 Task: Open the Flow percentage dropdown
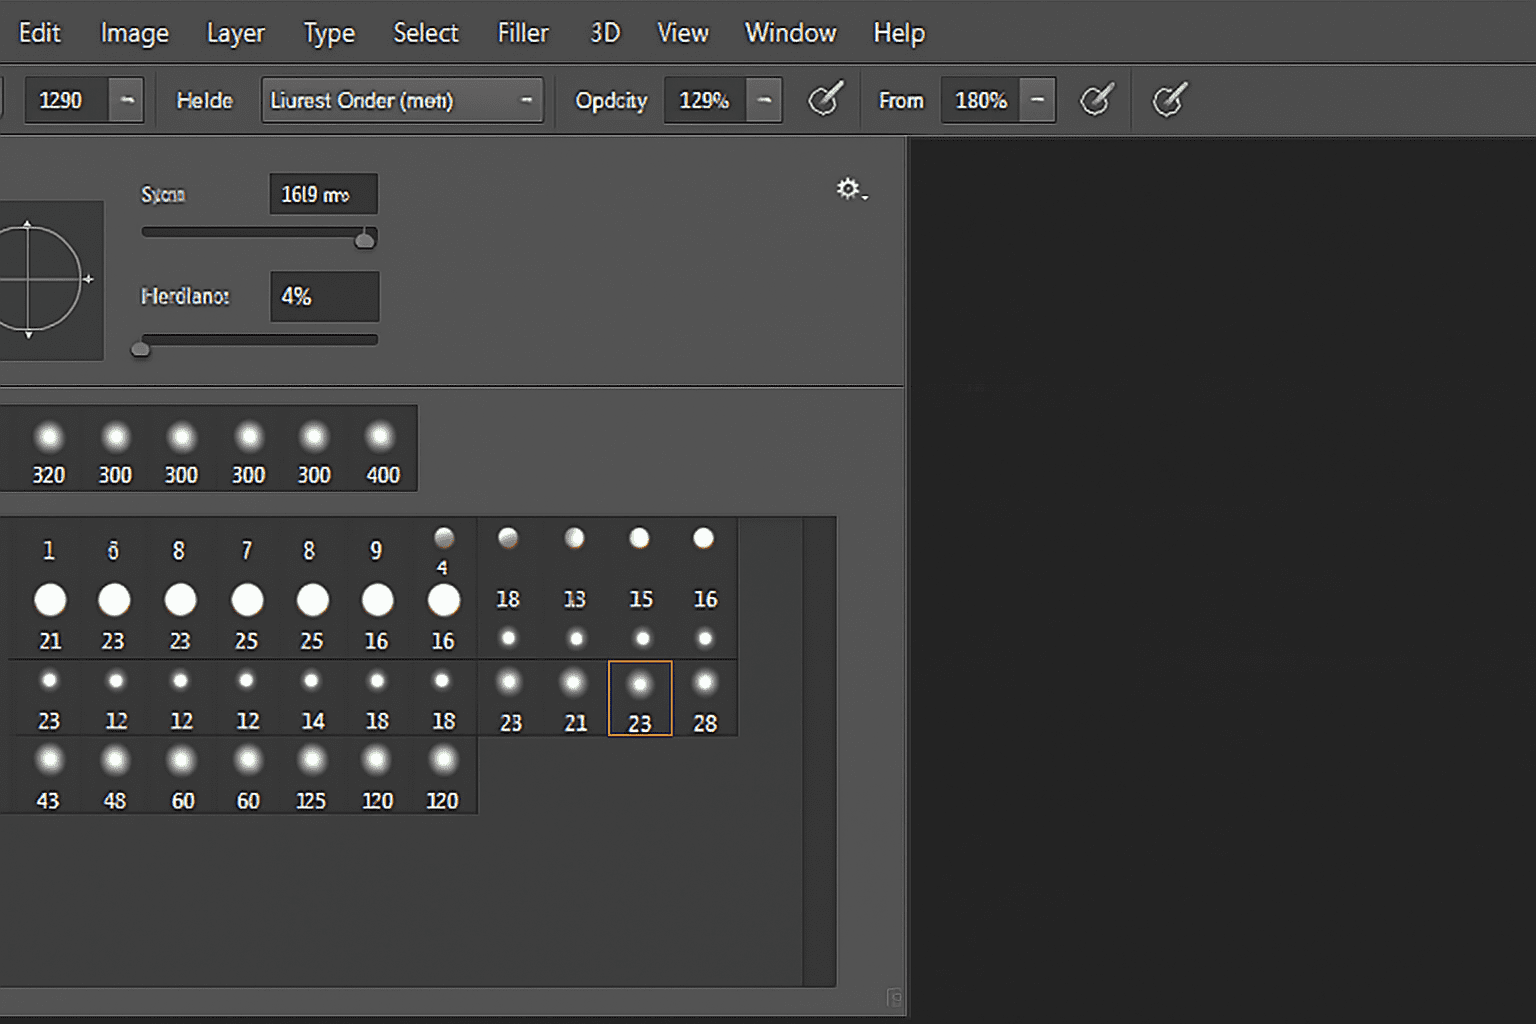[1037, 100]
